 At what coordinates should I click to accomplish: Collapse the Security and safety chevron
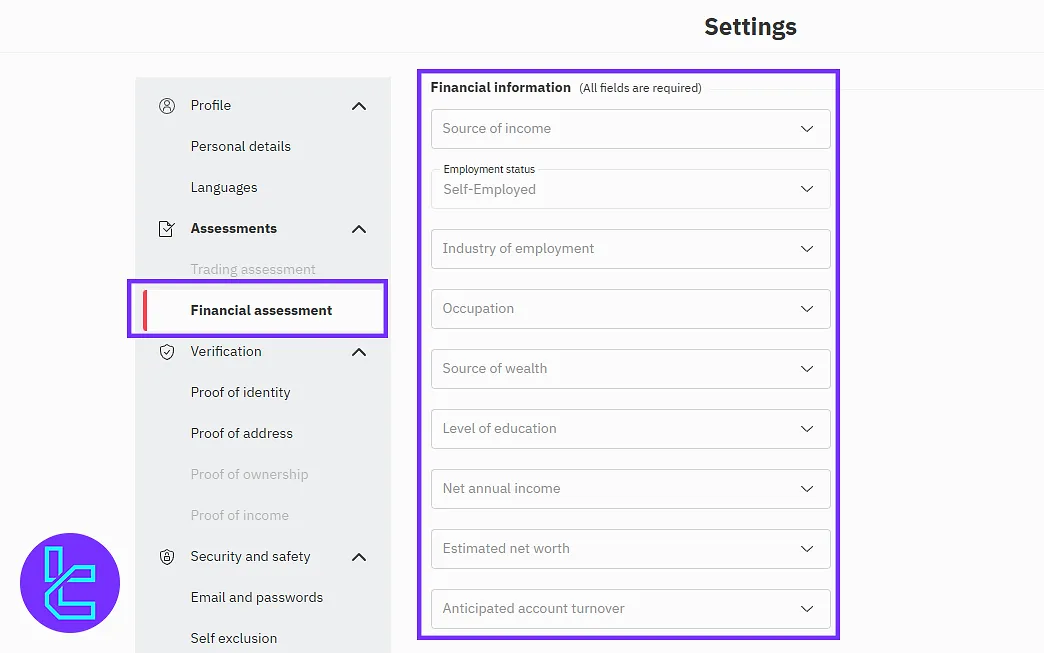pos(359,557)
